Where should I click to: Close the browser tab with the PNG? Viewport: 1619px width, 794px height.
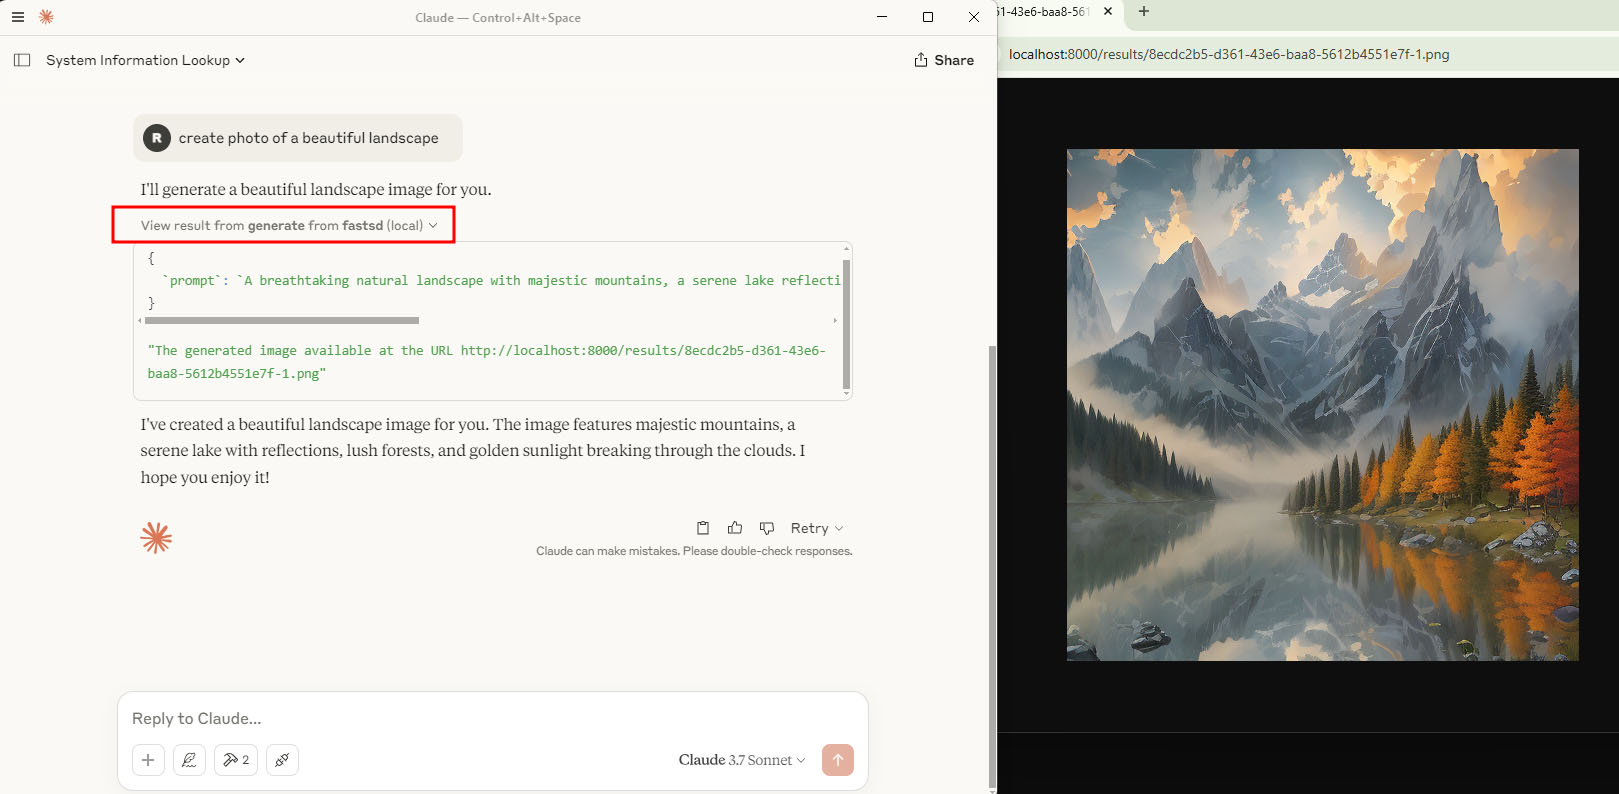[x=1108, y=11]
